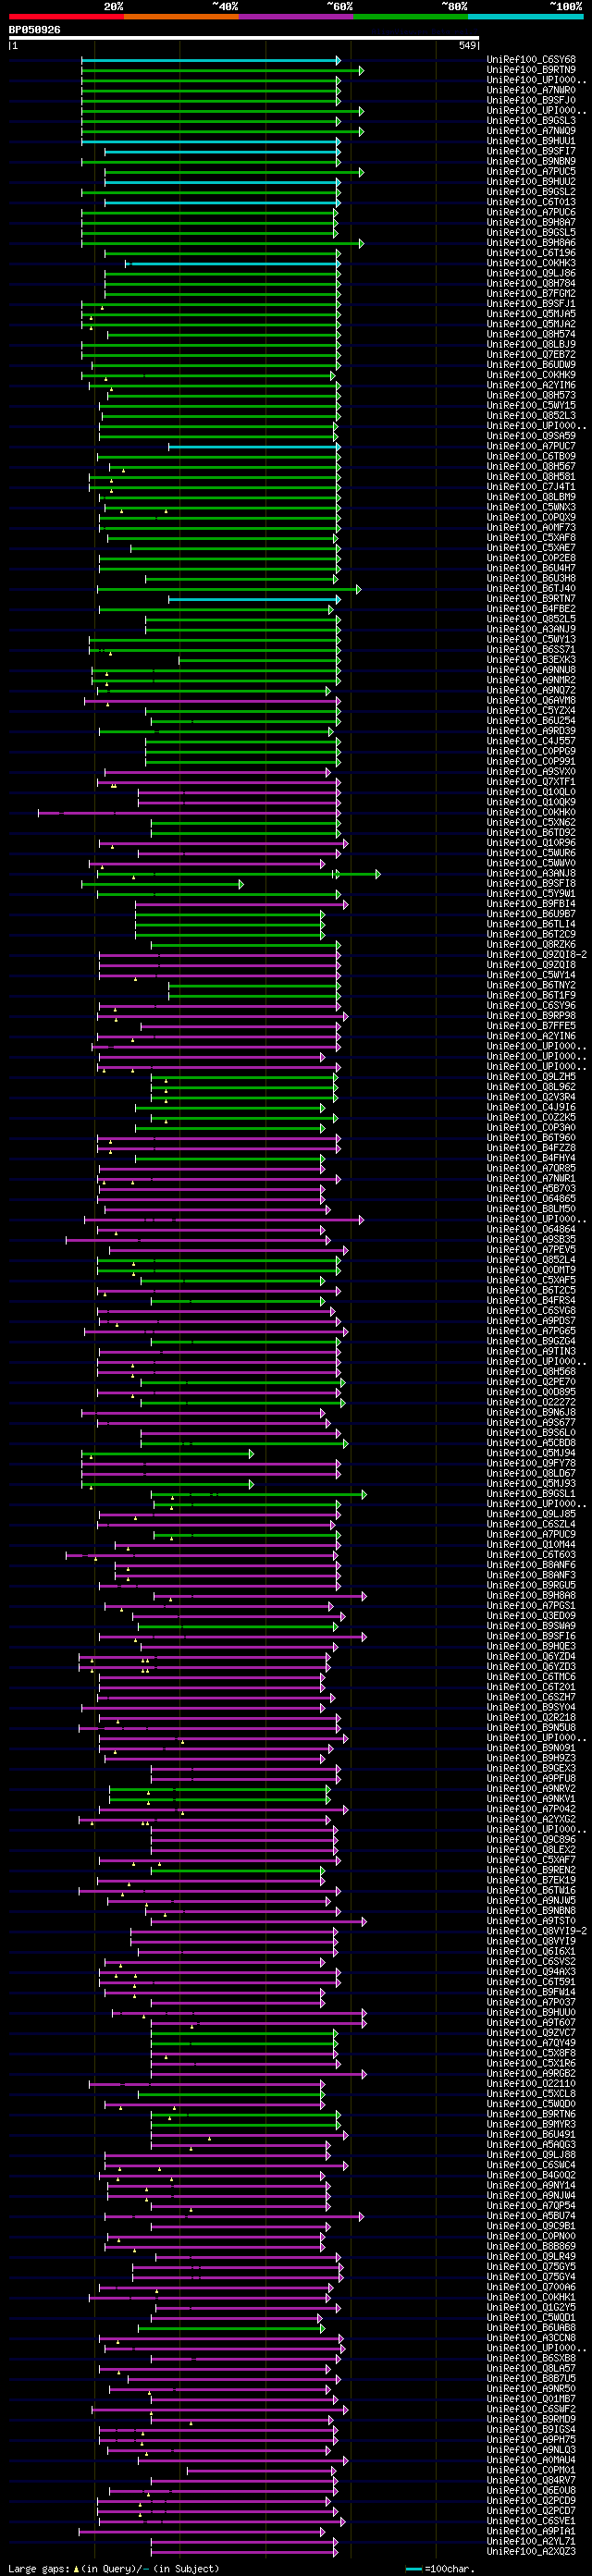Click the cyan alignment bar for UniRef100_B9HUU1

(211, 141)
